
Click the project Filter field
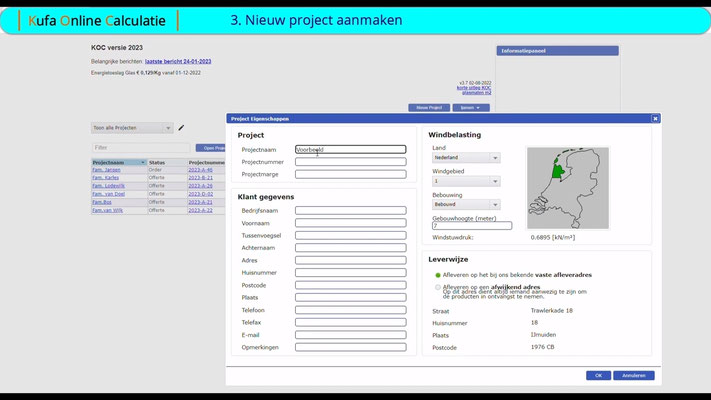[141, 148]
